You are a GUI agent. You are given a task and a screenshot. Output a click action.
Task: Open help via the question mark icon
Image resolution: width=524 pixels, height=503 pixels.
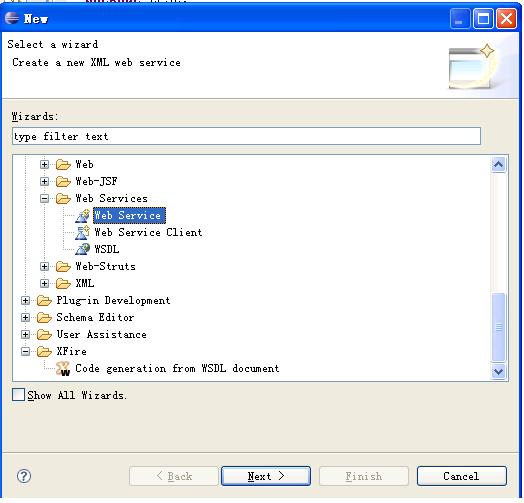tap(24, 476)
